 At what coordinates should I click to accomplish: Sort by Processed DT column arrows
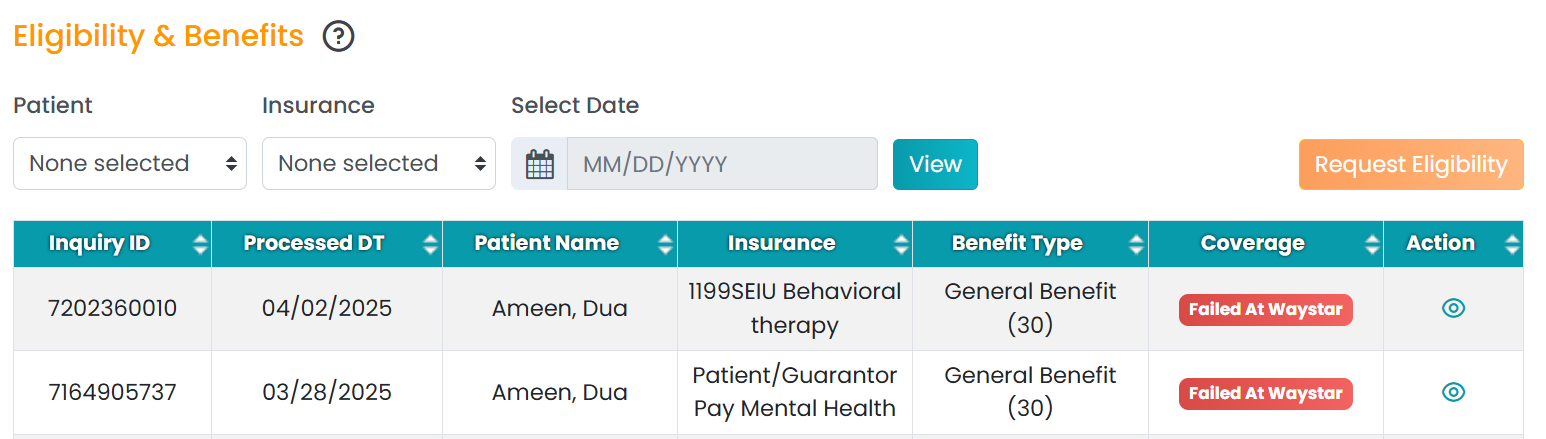click(x=431, y=244)
